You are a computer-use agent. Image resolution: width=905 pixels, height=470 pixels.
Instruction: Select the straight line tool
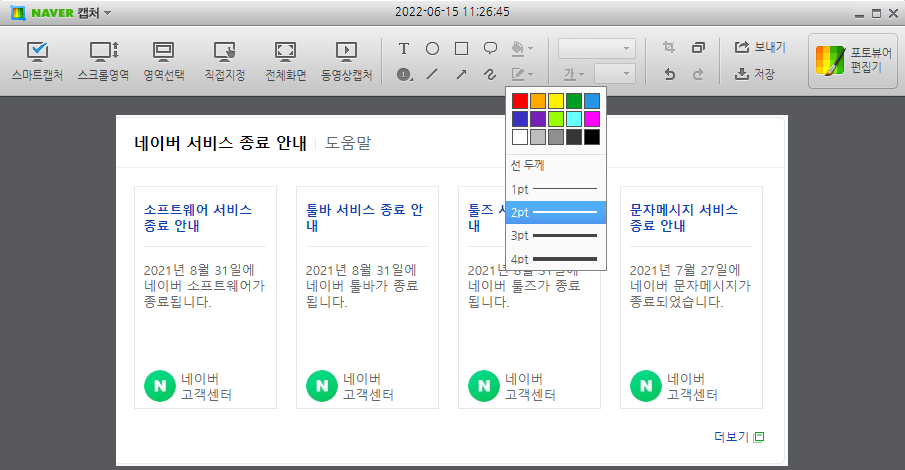pos(432,74)
